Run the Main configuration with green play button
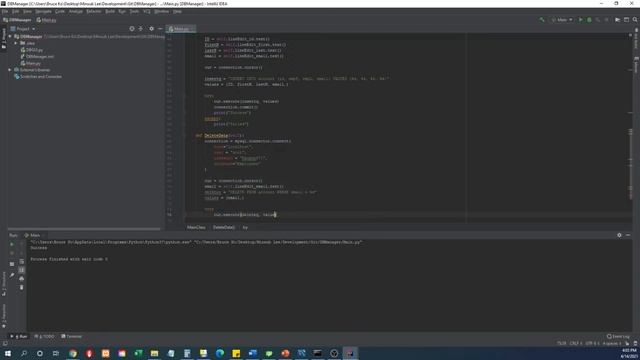 580,20
